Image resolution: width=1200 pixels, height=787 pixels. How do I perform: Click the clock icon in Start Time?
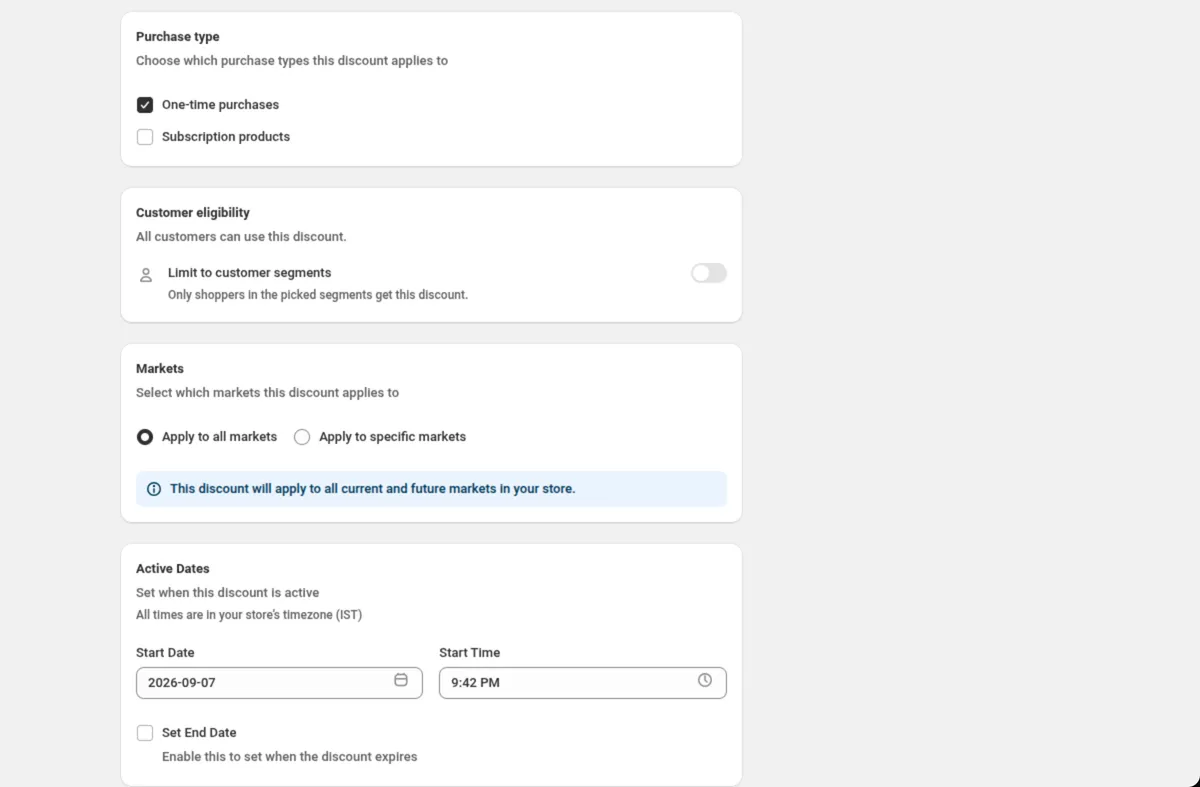click(x=705, y=680)
